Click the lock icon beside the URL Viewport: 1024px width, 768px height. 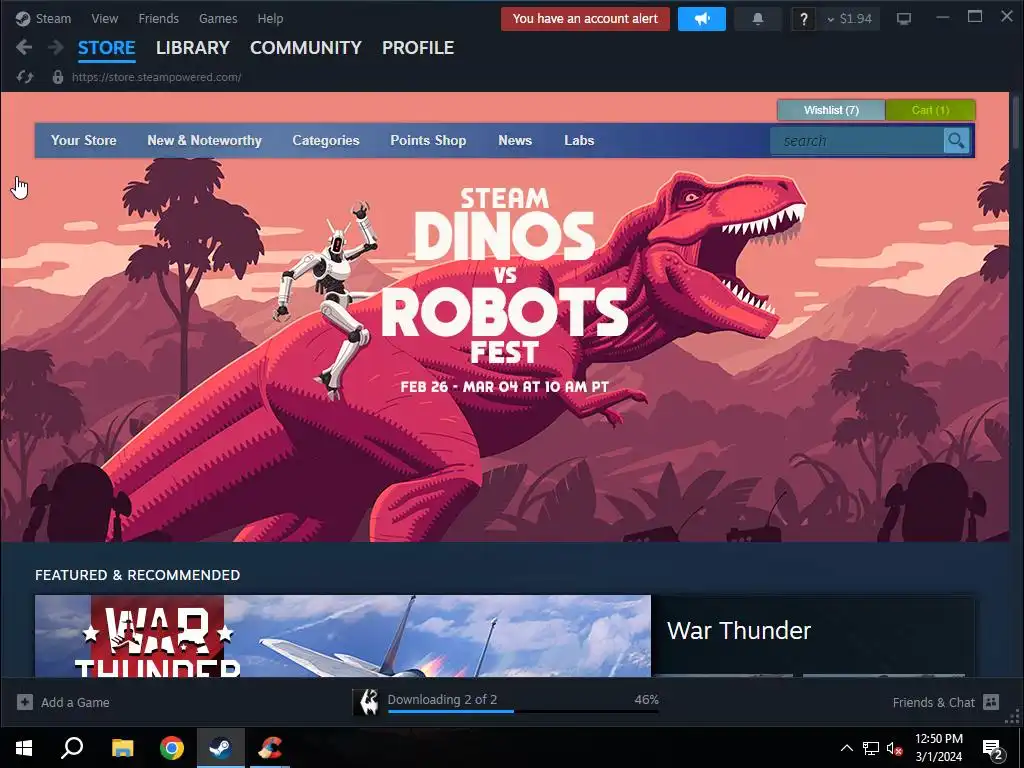57,77
